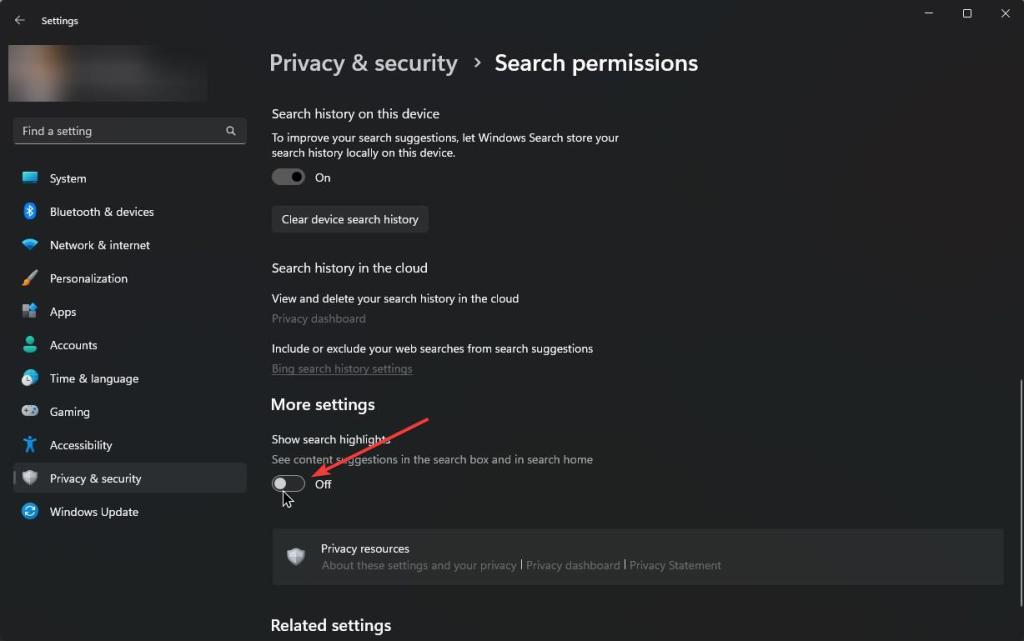1024x641 pixels.
Task: Click the Accessibility figure icon
Action: 30,445
